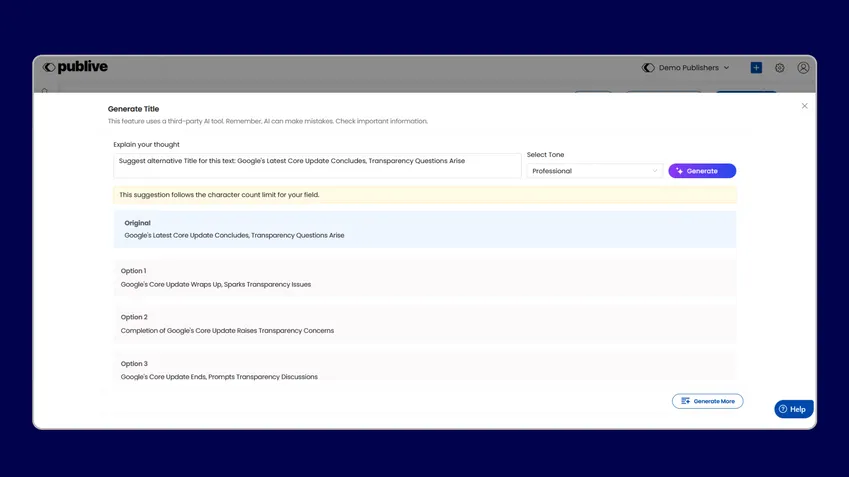Viewport: 849px width, 477px height.
Task: Click the Publive logo
Action: (75, 67)
